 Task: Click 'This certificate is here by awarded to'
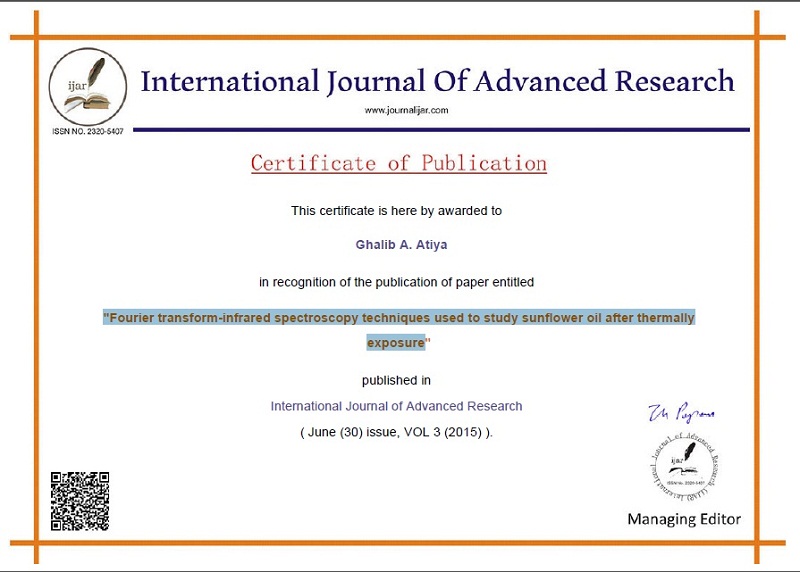(x=396, y=211)
